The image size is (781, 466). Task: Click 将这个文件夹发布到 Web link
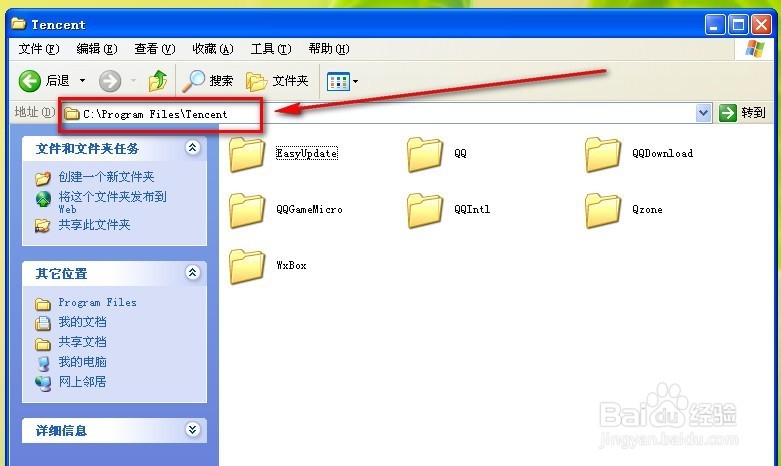coord(113,202)
